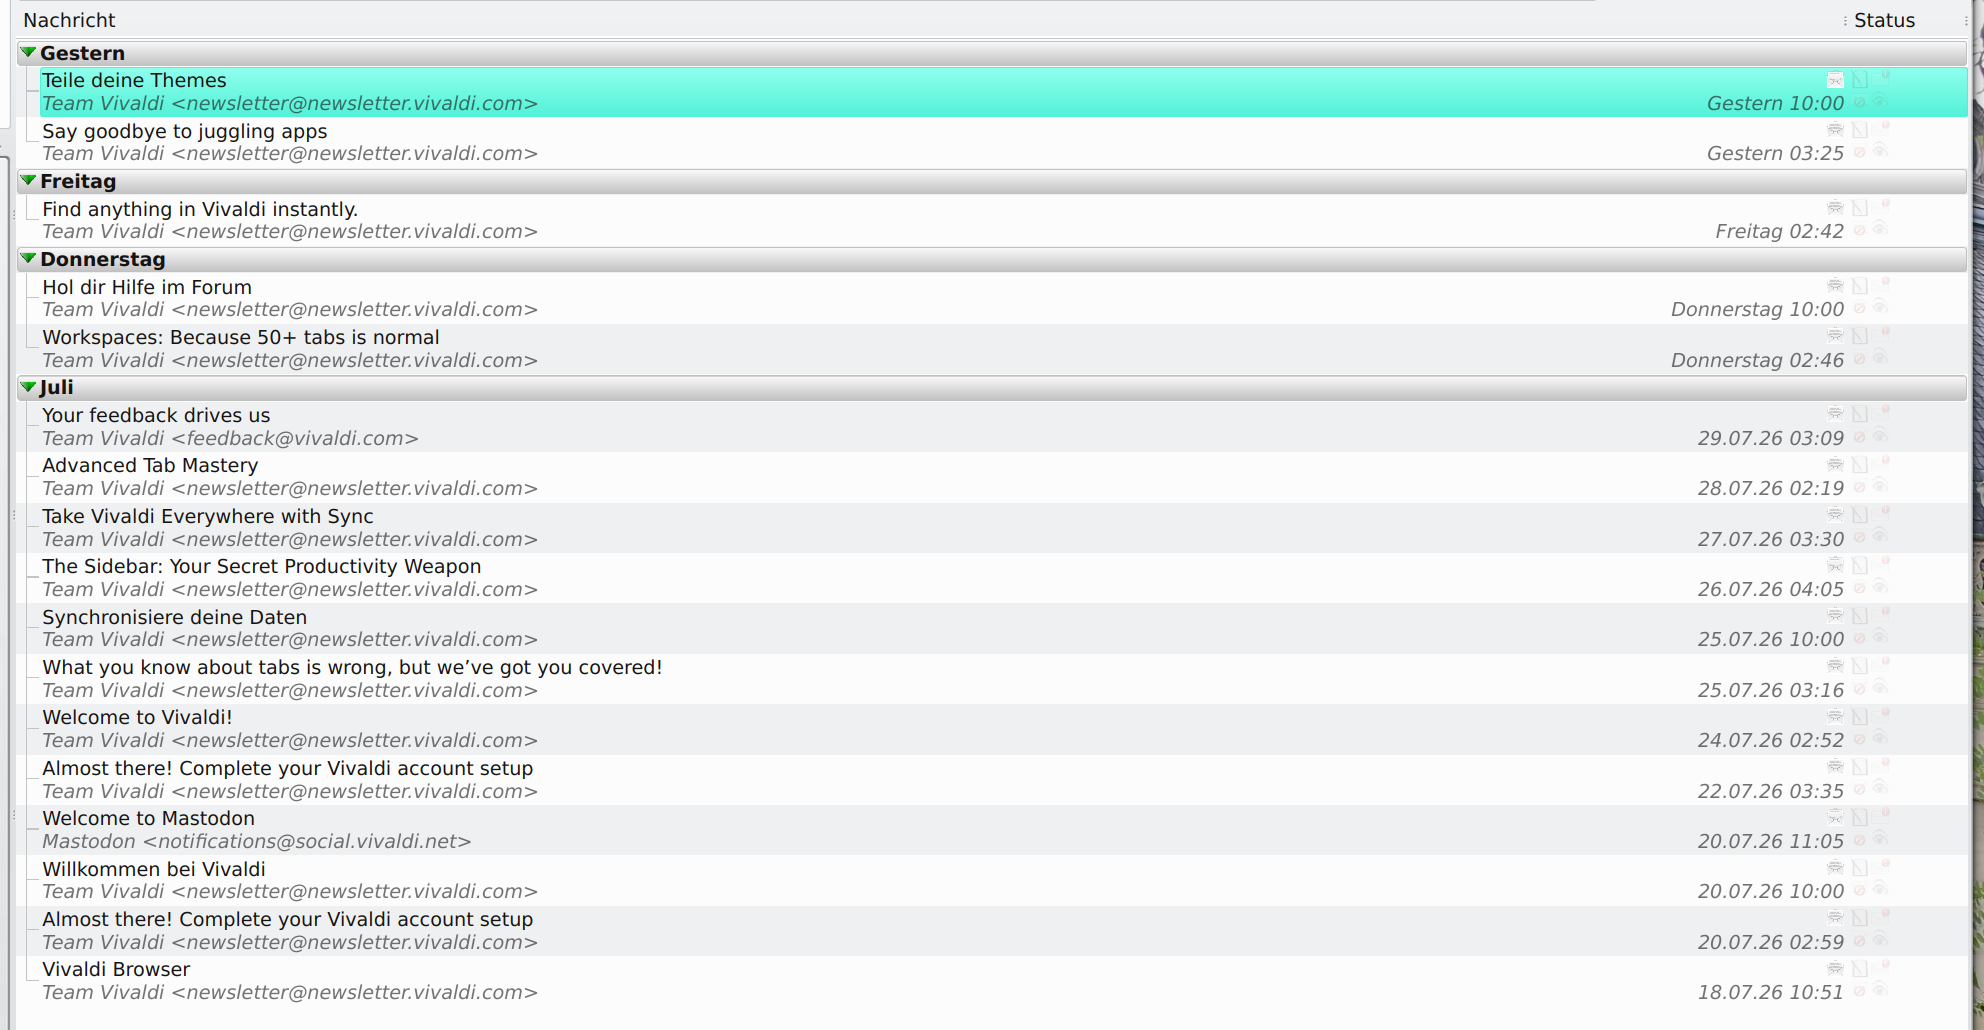
Task: Click read-status envelope on 'Willkommen bei Vivaldi'
Action: 1835,868
